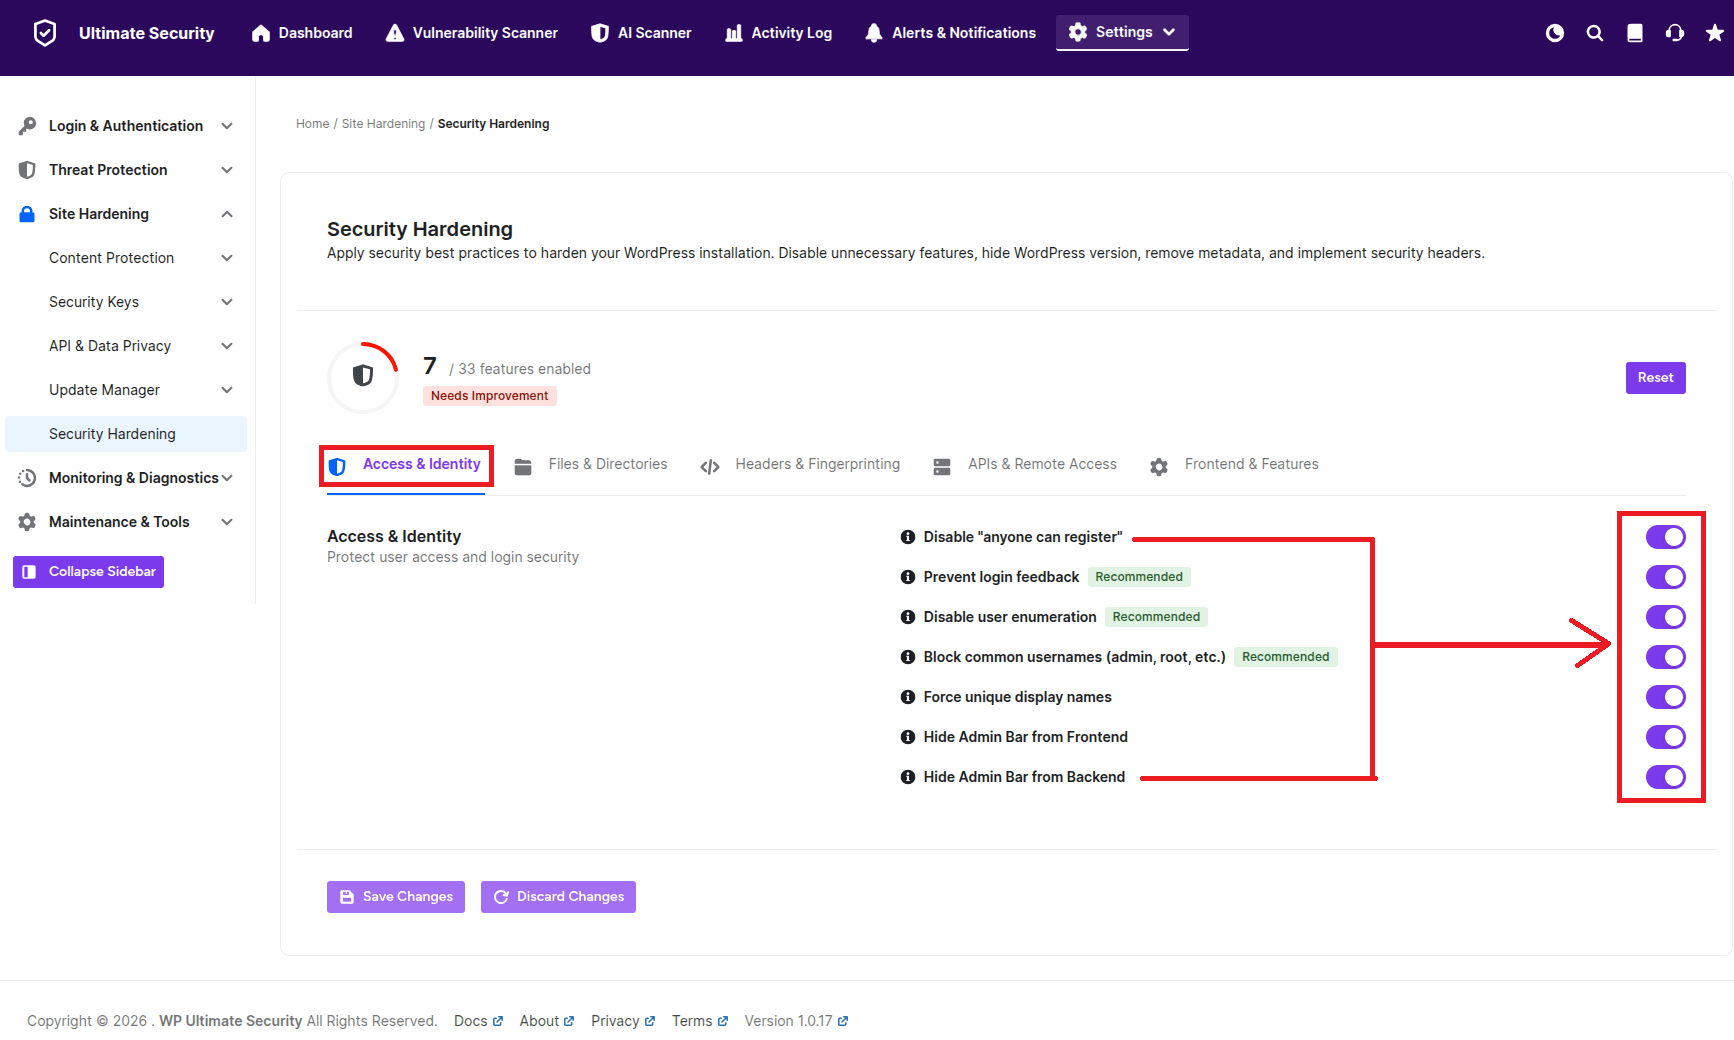The width and height of the screenshot is (1734, 1040).
Task: Click the book documentation icon
Action: coord(1635,33)
